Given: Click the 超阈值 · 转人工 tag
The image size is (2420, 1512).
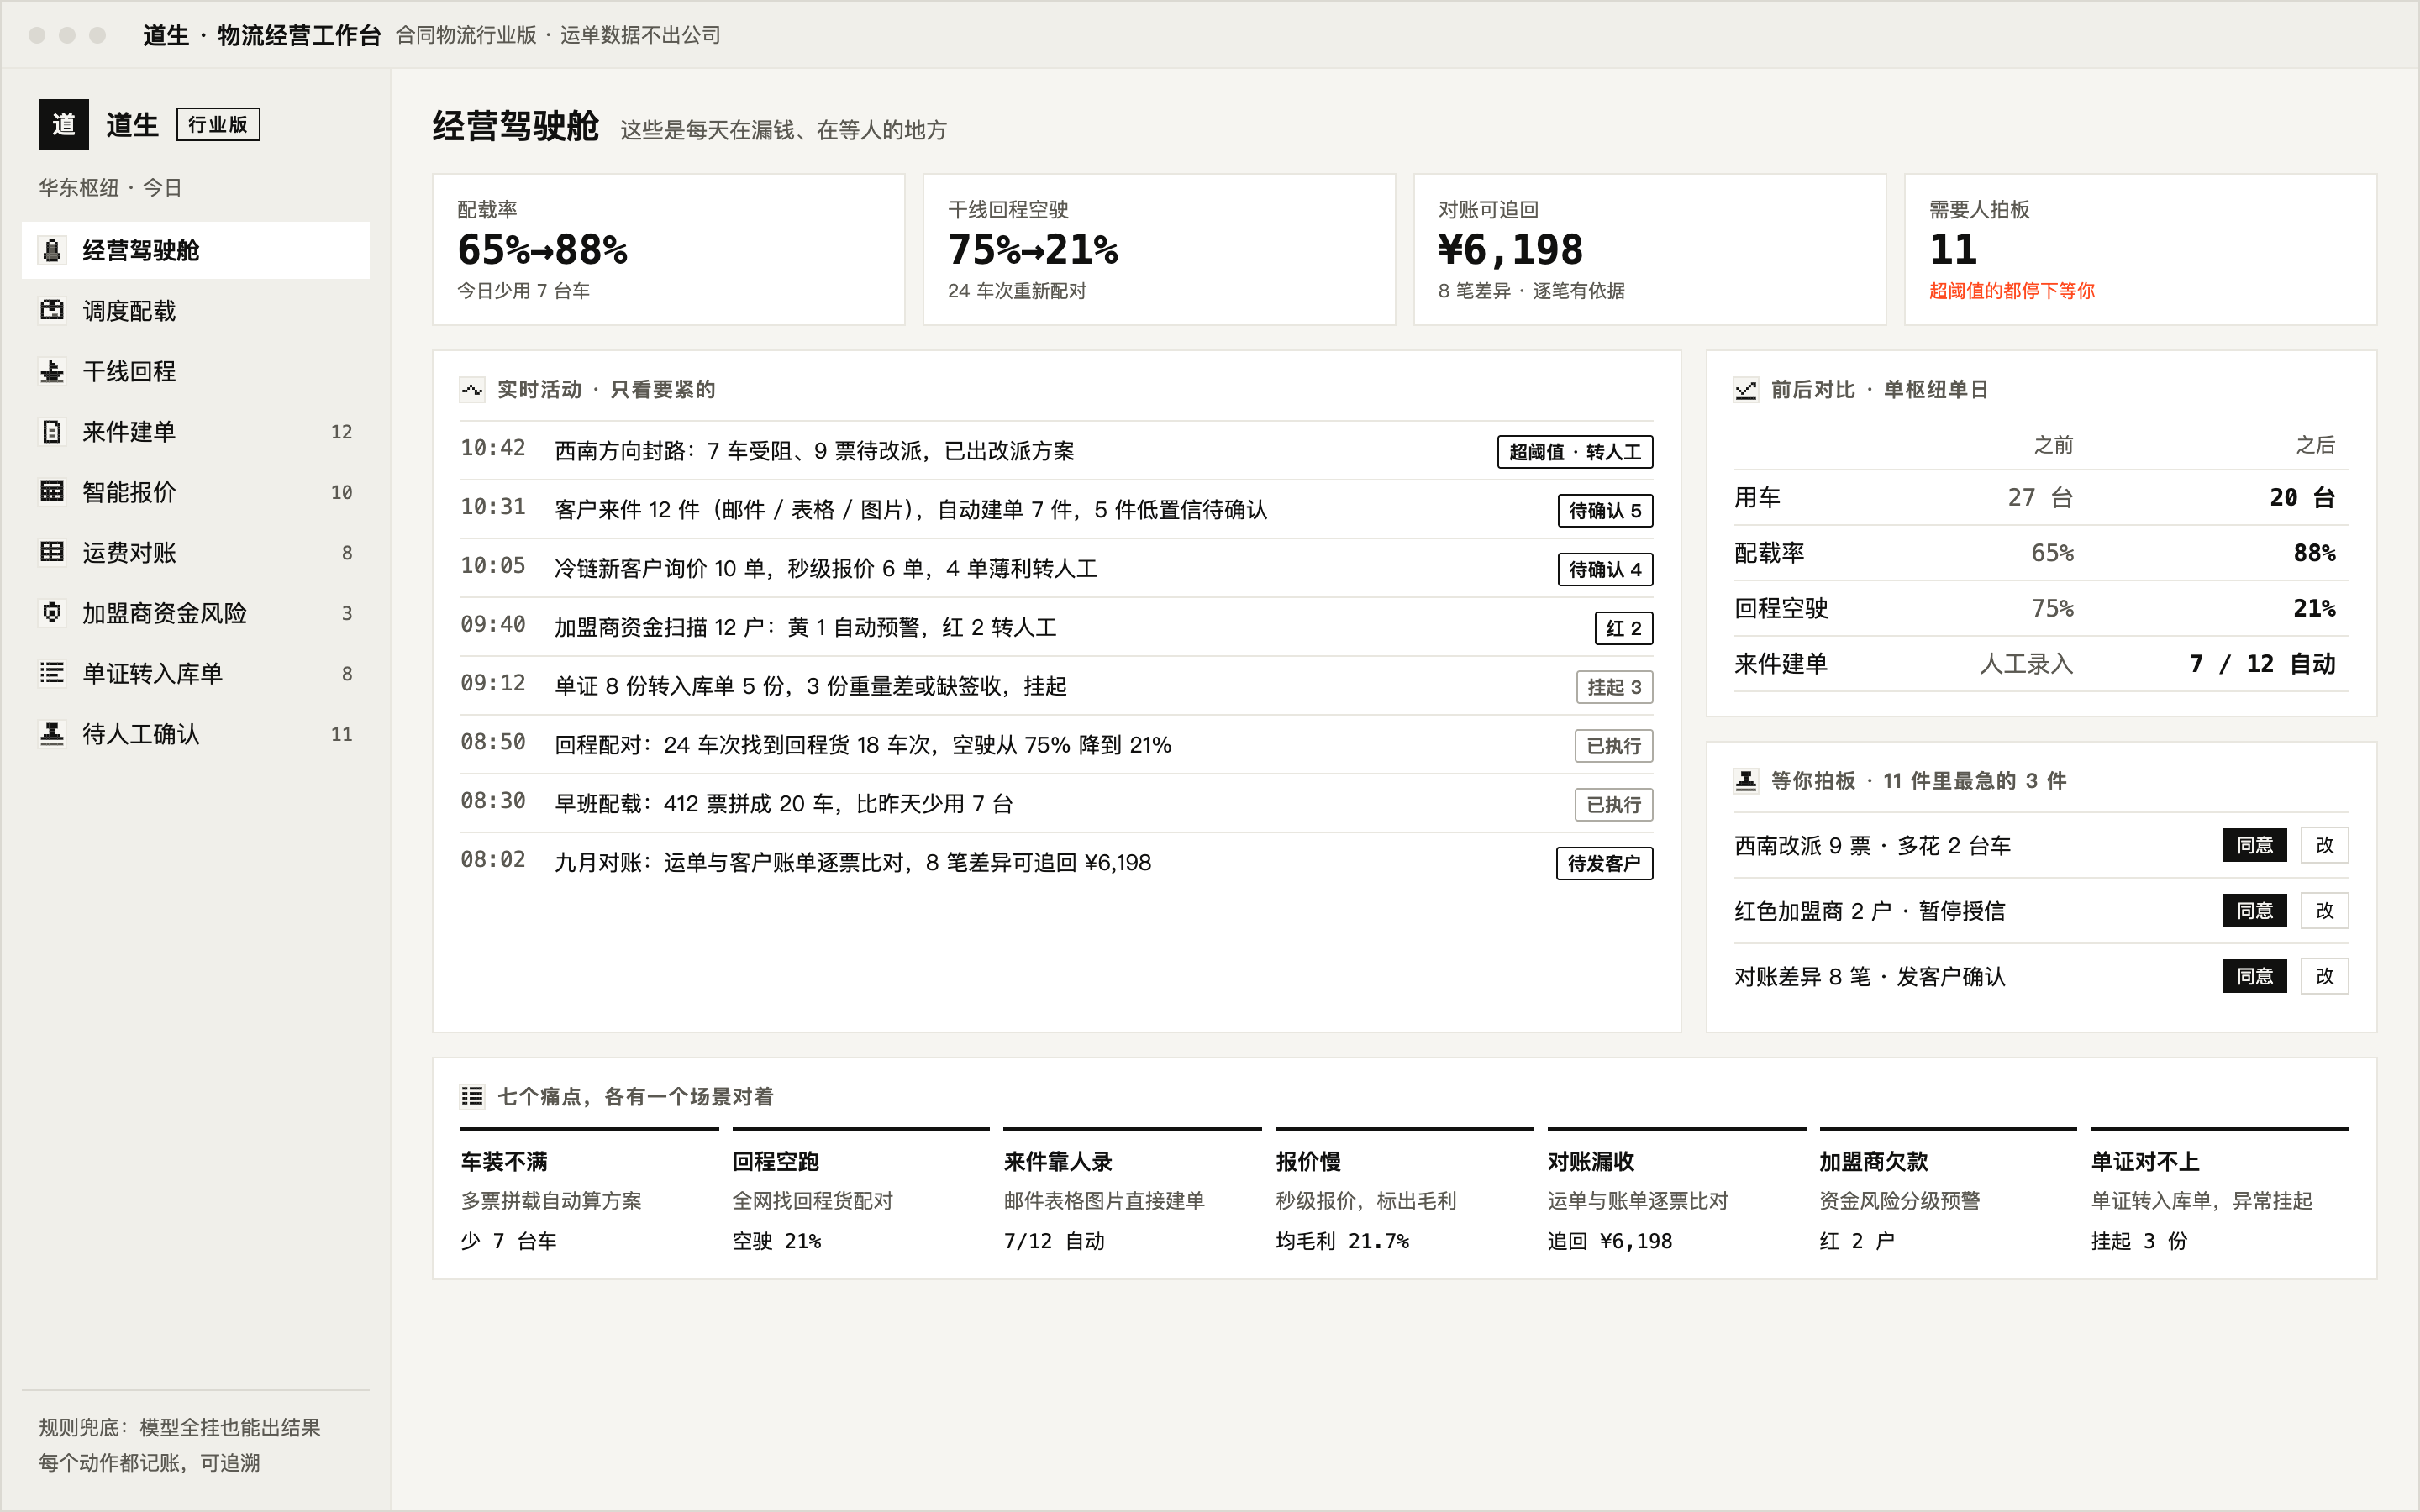Looking at the screenshot, I should pyautogui.click(x=1575, y=452).
